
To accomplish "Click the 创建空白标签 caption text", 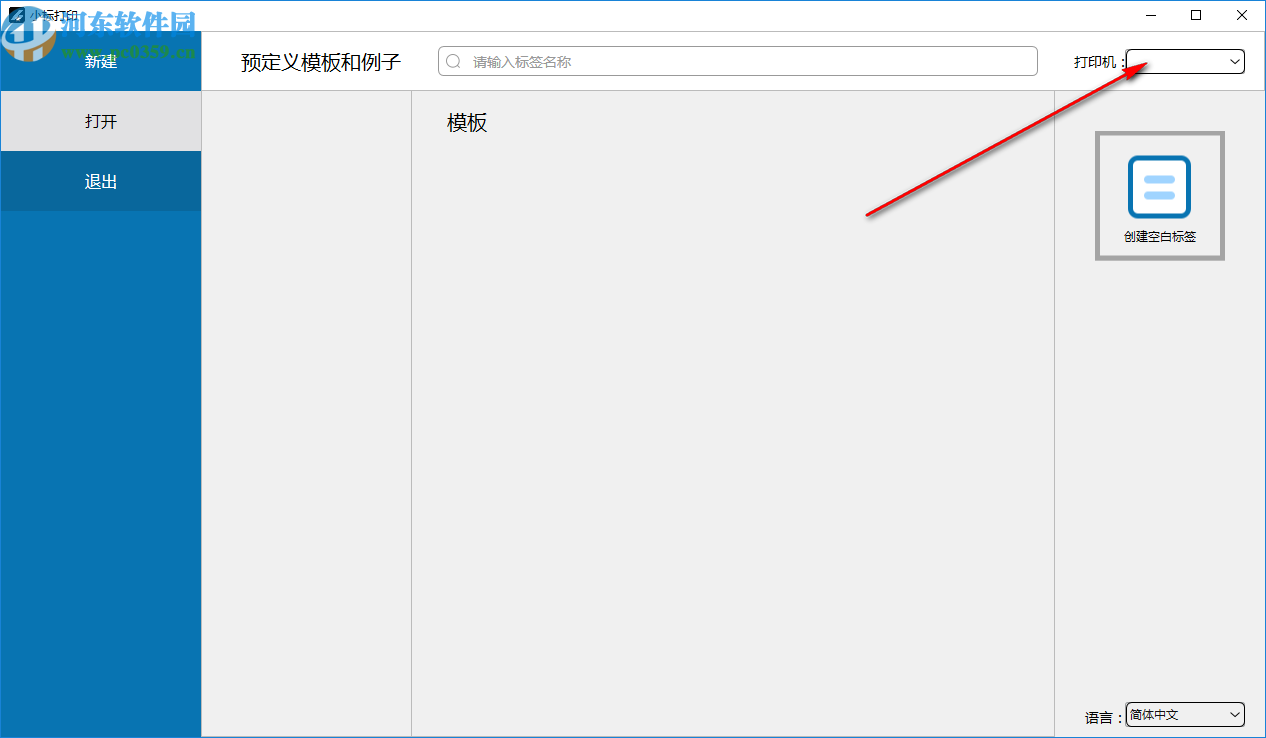I will 1160,237.
